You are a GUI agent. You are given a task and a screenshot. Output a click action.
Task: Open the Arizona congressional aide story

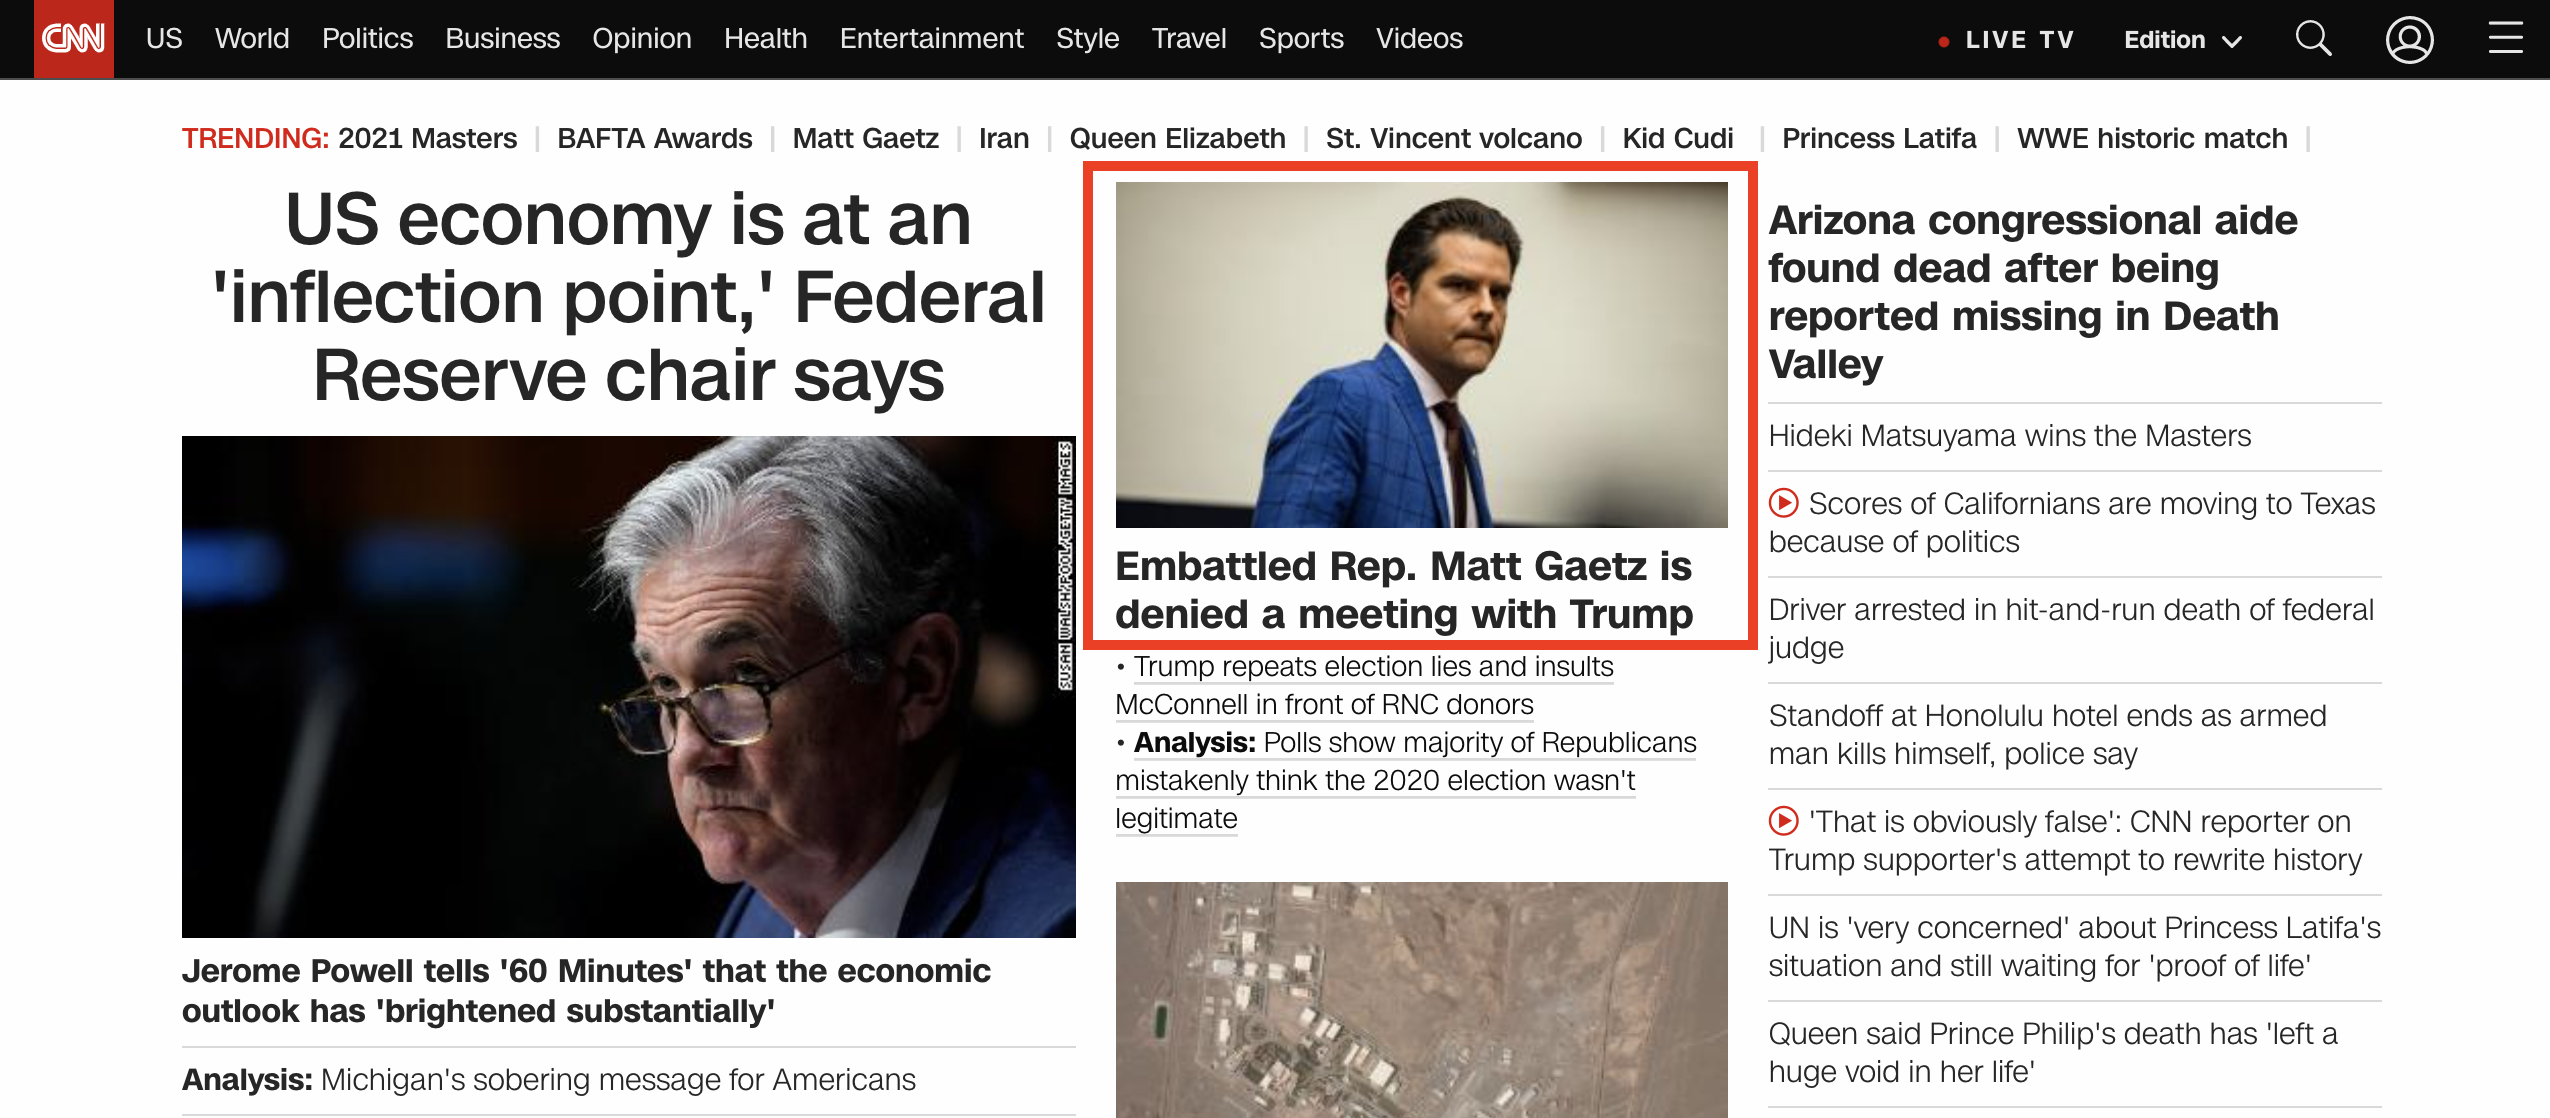(x=2032, y=291)
